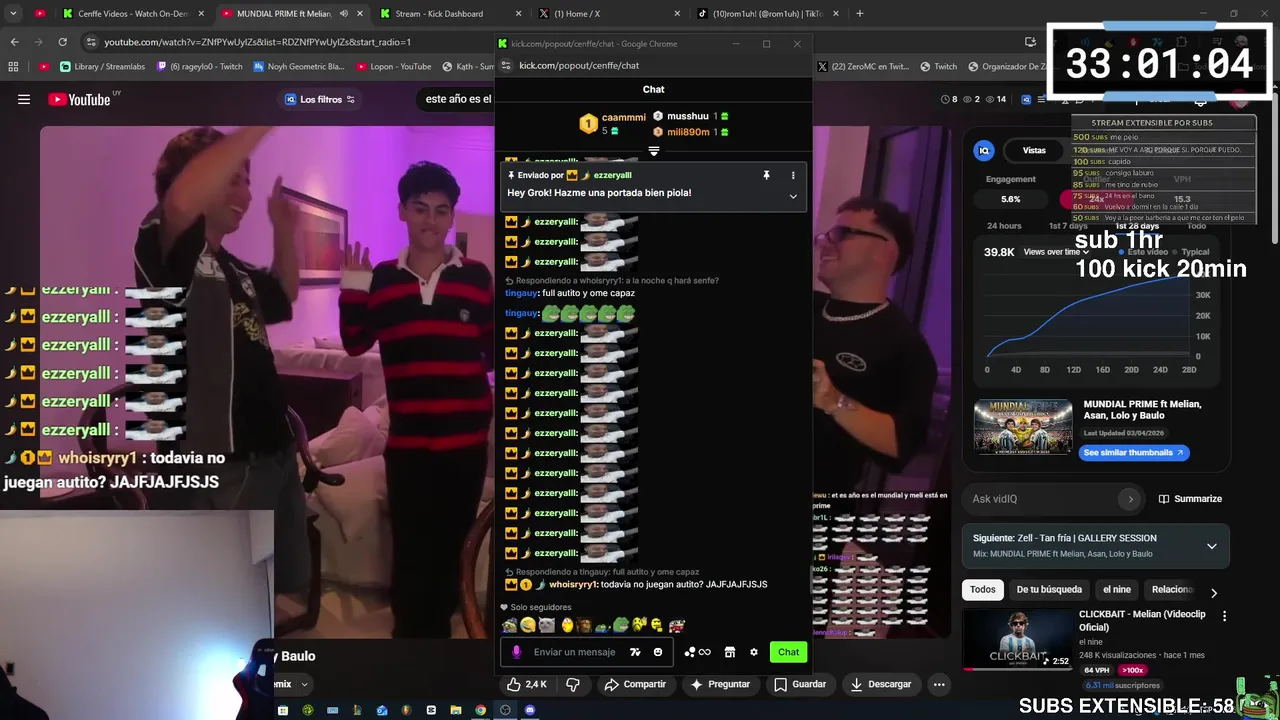The height and width of the screenshot is (720, 1280).
Task: Click the Summarize button
Action: click(1190, 499)
